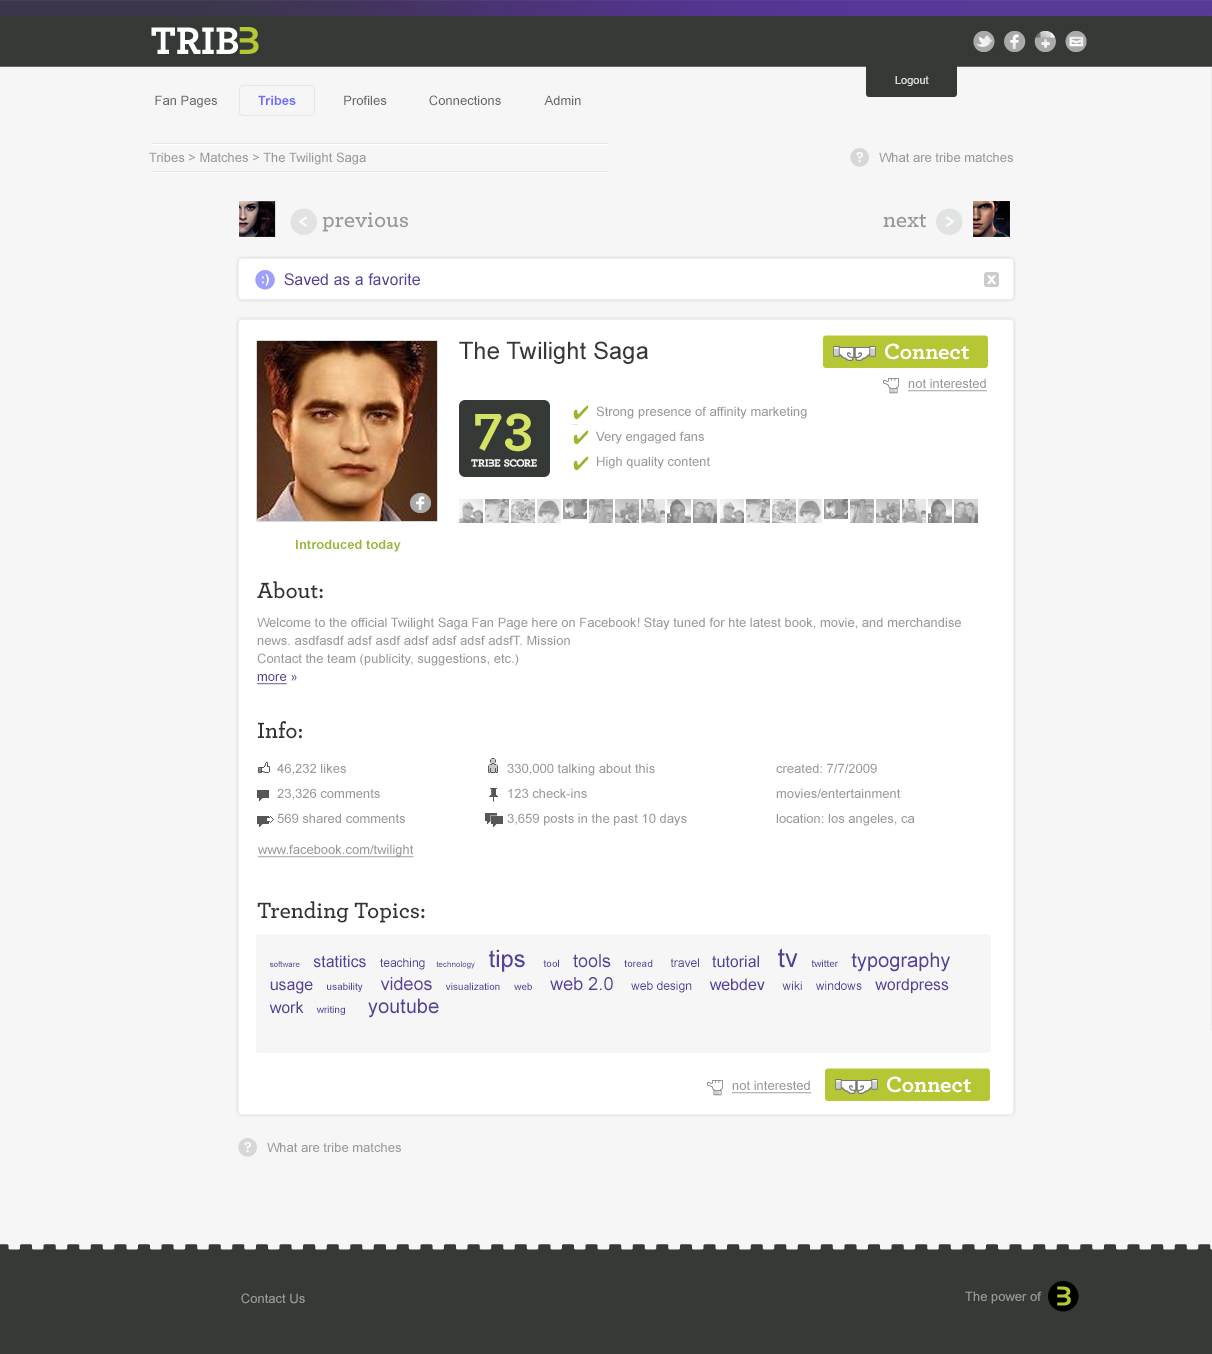Click the previous arrow circle icon

click(303, 221)
